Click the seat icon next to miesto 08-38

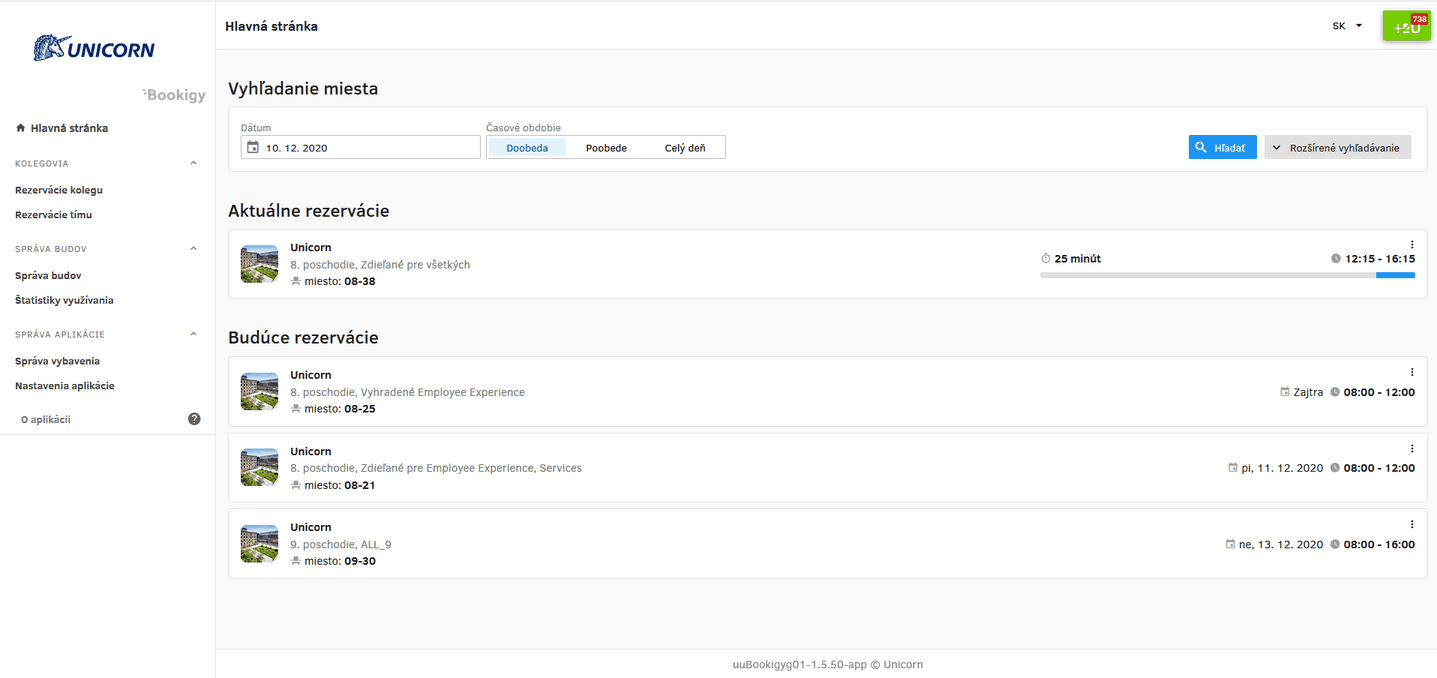pos(295,282)
